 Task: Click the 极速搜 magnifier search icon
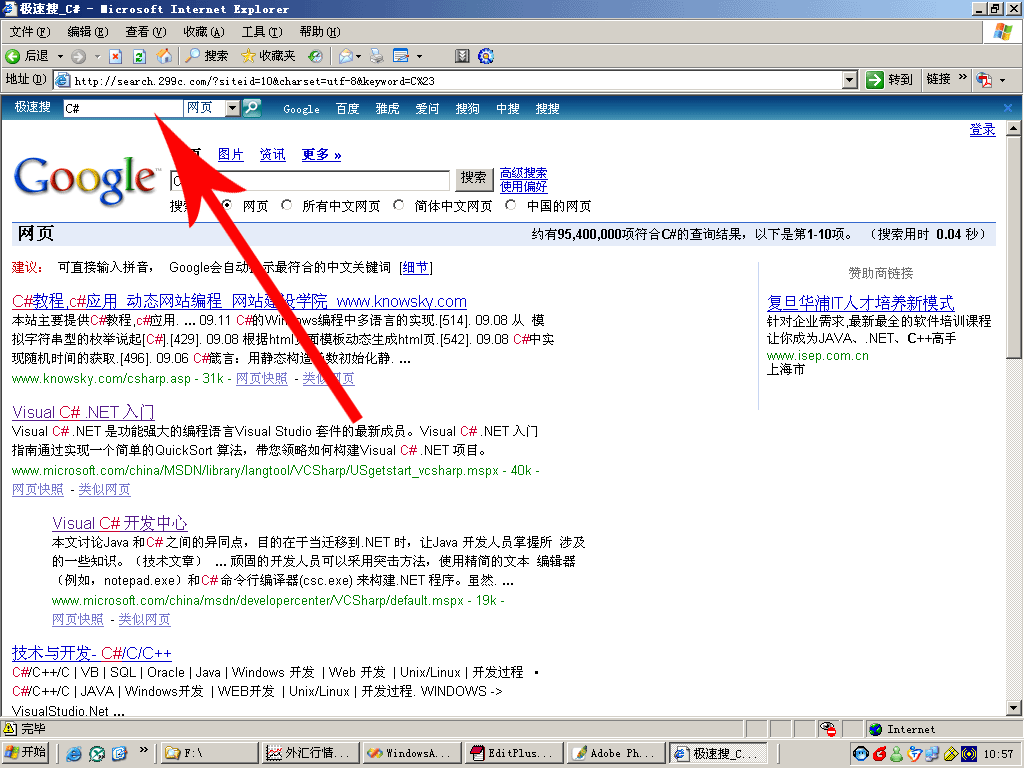(251, 108)
